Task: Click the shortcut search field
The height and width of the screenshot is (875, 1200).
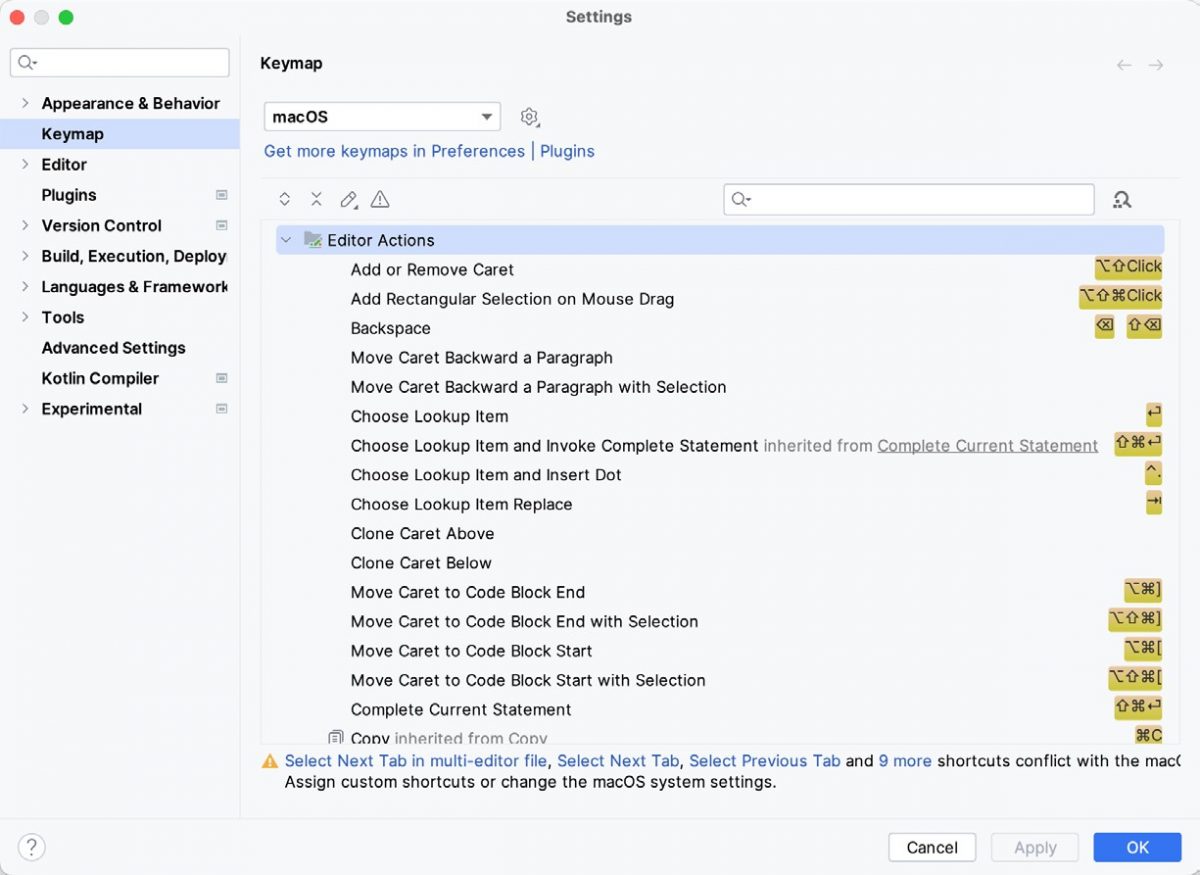Action: [908, 199]
